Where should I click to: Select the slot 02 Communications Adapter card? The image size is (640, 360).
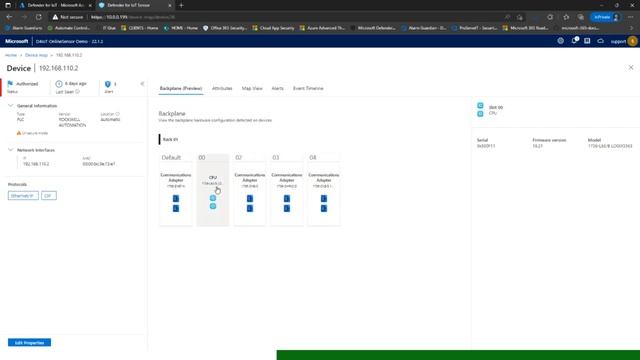click(250, 190)
